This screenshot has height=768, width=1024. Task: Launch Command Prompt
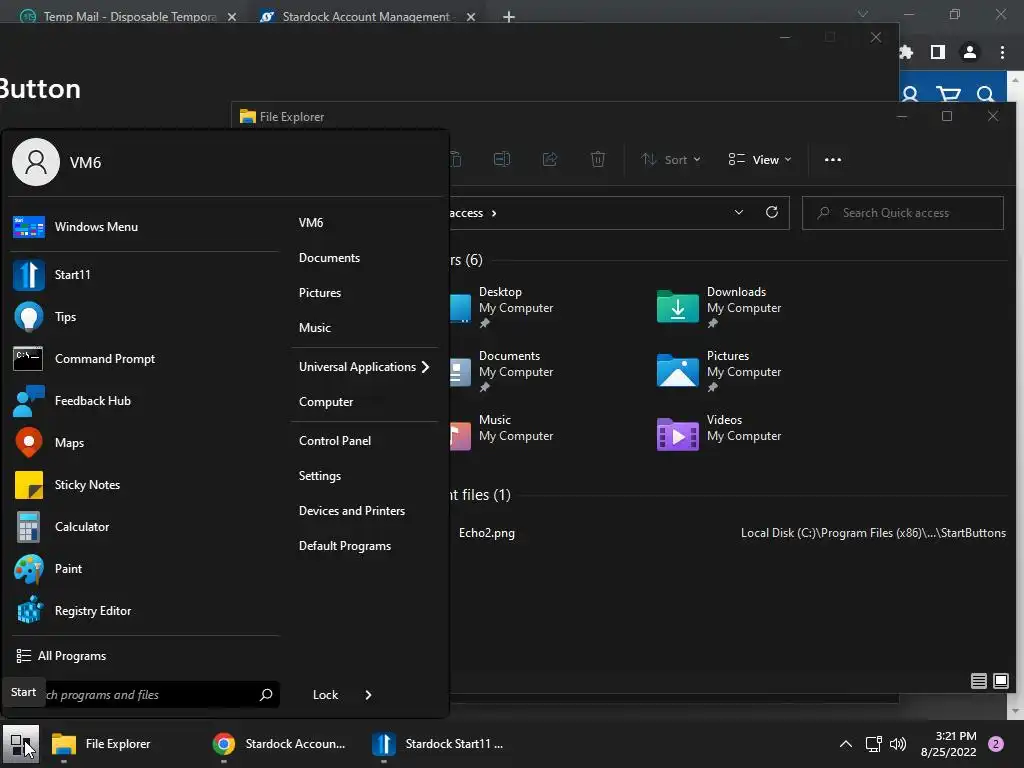pyautogui.click(x=144, y=359)
